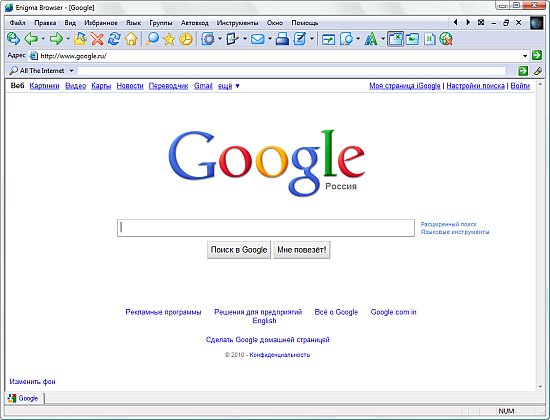Image resolution: width=550 pixels, height=420 pixels.
Task: Open the Favorites star icon
Action: click(169, 39)
